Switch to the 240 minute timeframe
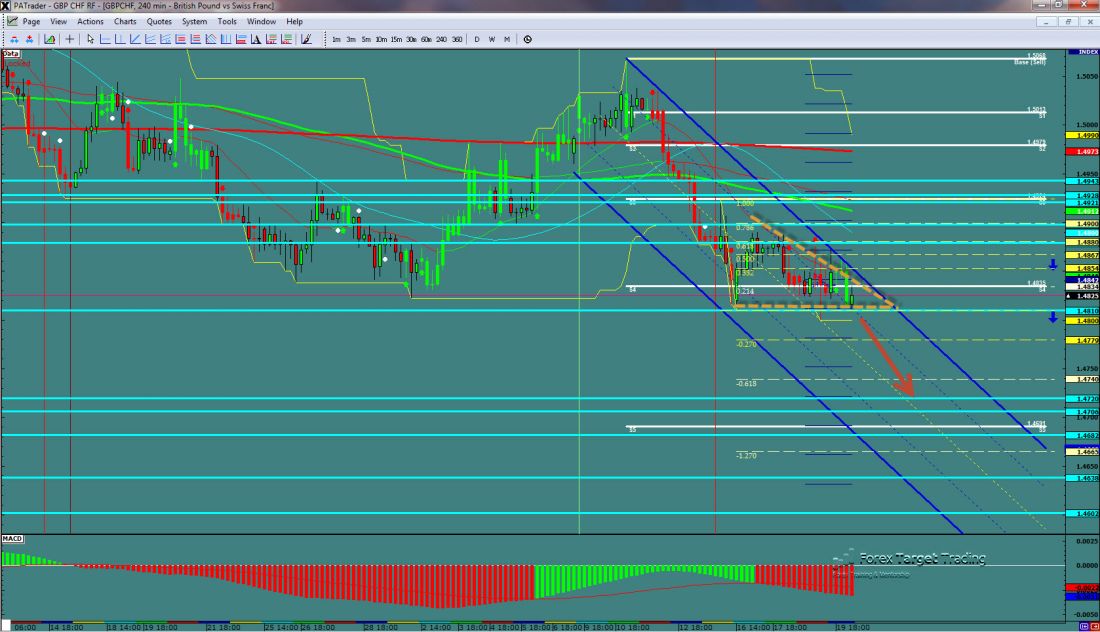The image size is (1100, 632). point(441,39)
